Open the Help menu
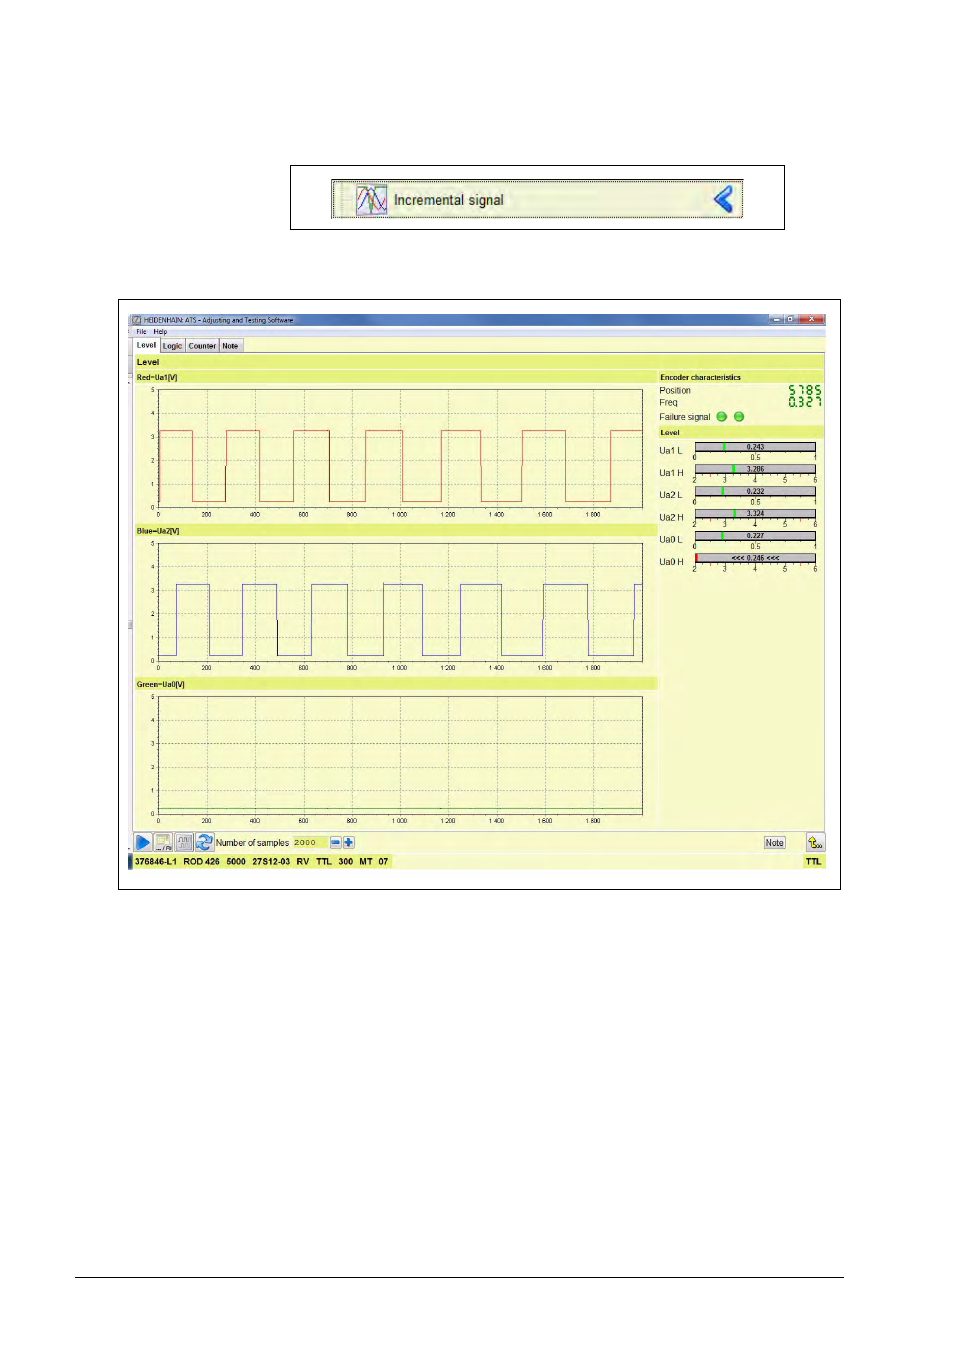Image resolution: width=954 pixels, height=1350 pixels. tap(160, 332)
